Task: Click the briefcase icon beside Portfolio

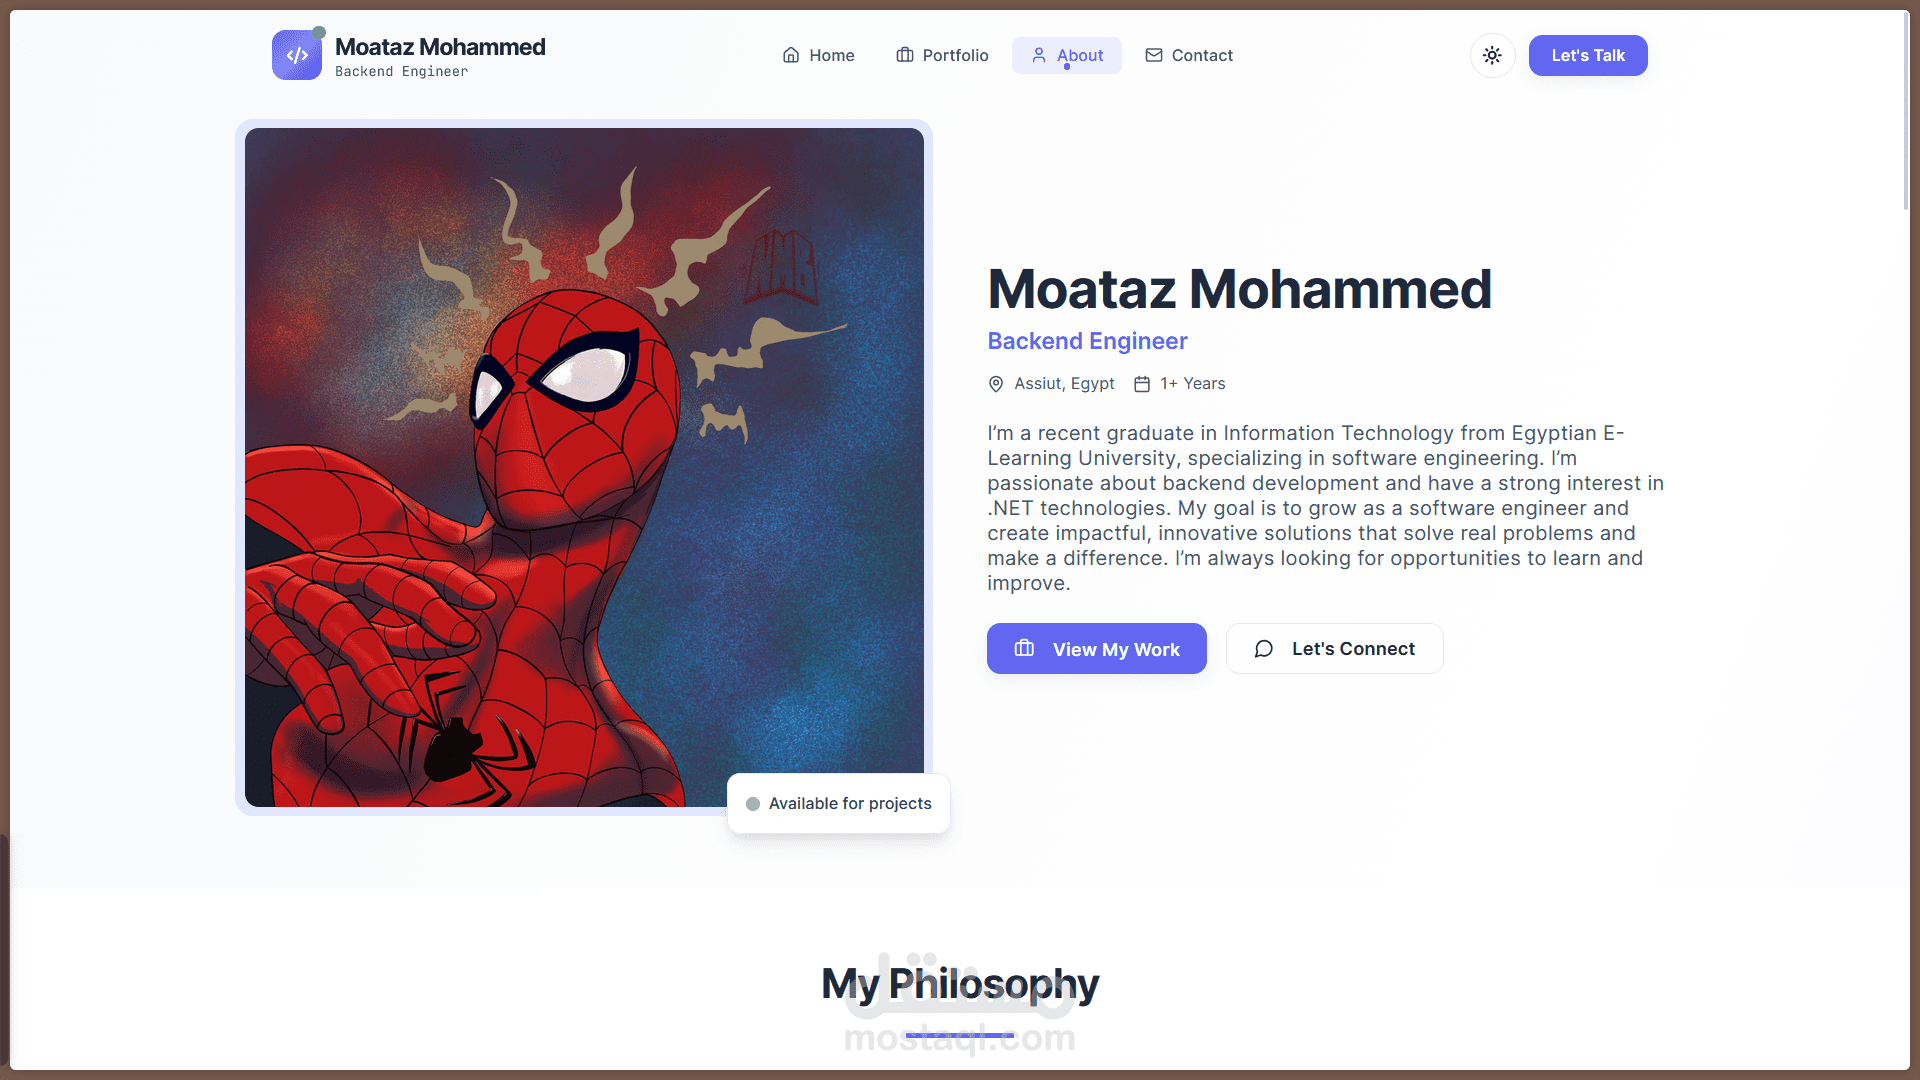Action: coord(905,55)
